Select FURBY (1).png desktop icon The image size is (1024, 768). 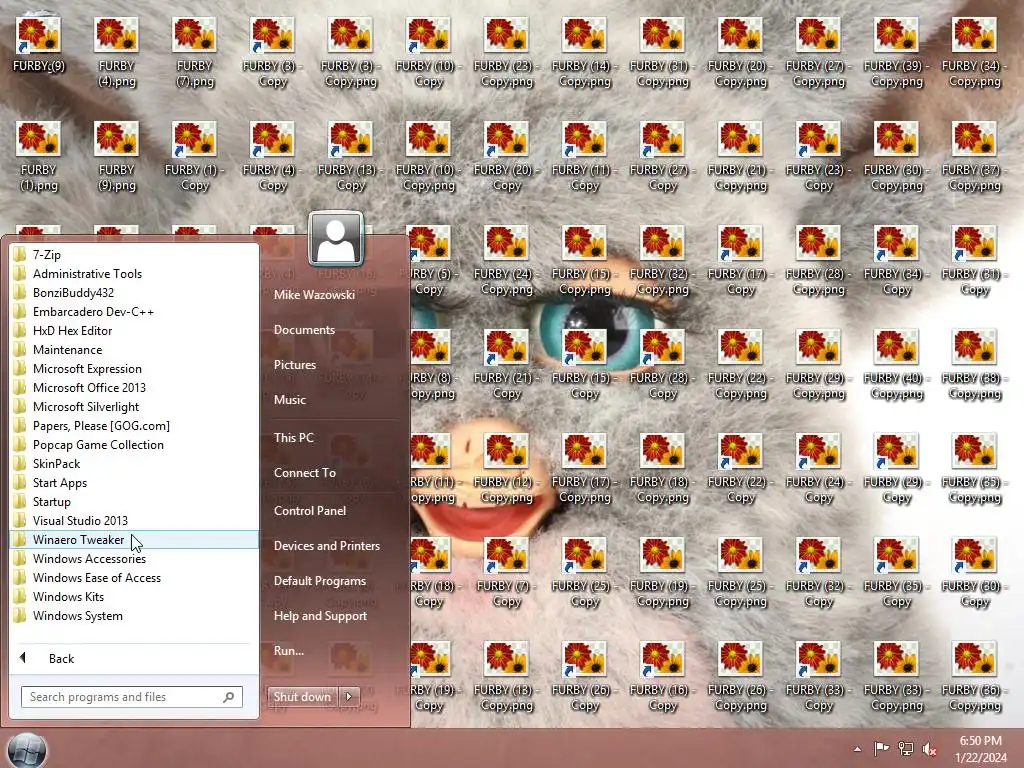[39, 156]
